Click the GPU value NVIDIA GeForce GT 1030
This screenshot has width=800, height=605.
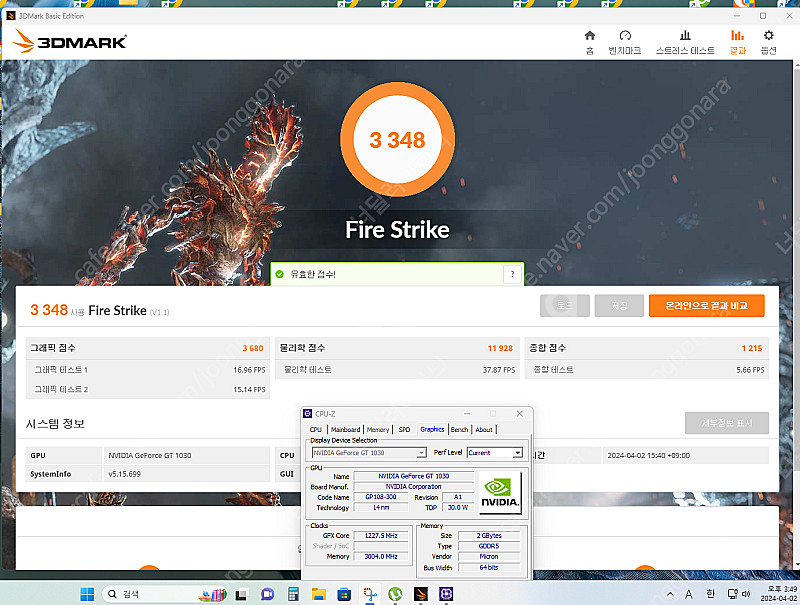(149, 455)
